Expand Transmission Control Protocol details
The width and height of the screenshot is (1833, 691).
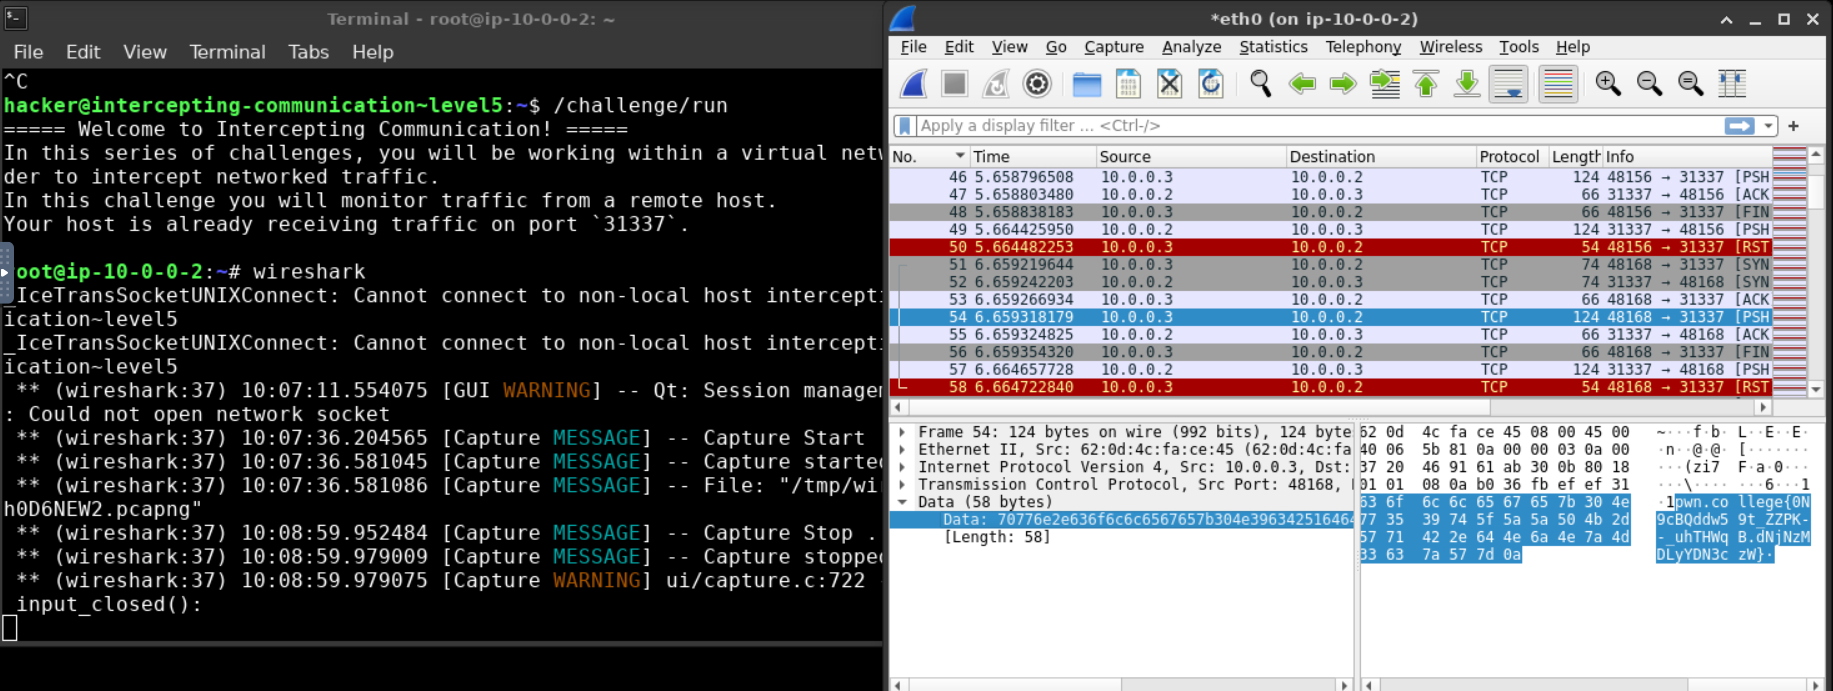902,485
